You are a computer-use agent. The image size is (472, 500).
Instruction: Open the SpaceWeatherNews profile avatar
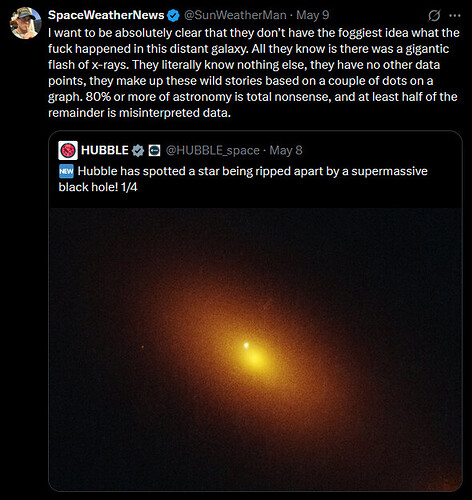[26, 23]
